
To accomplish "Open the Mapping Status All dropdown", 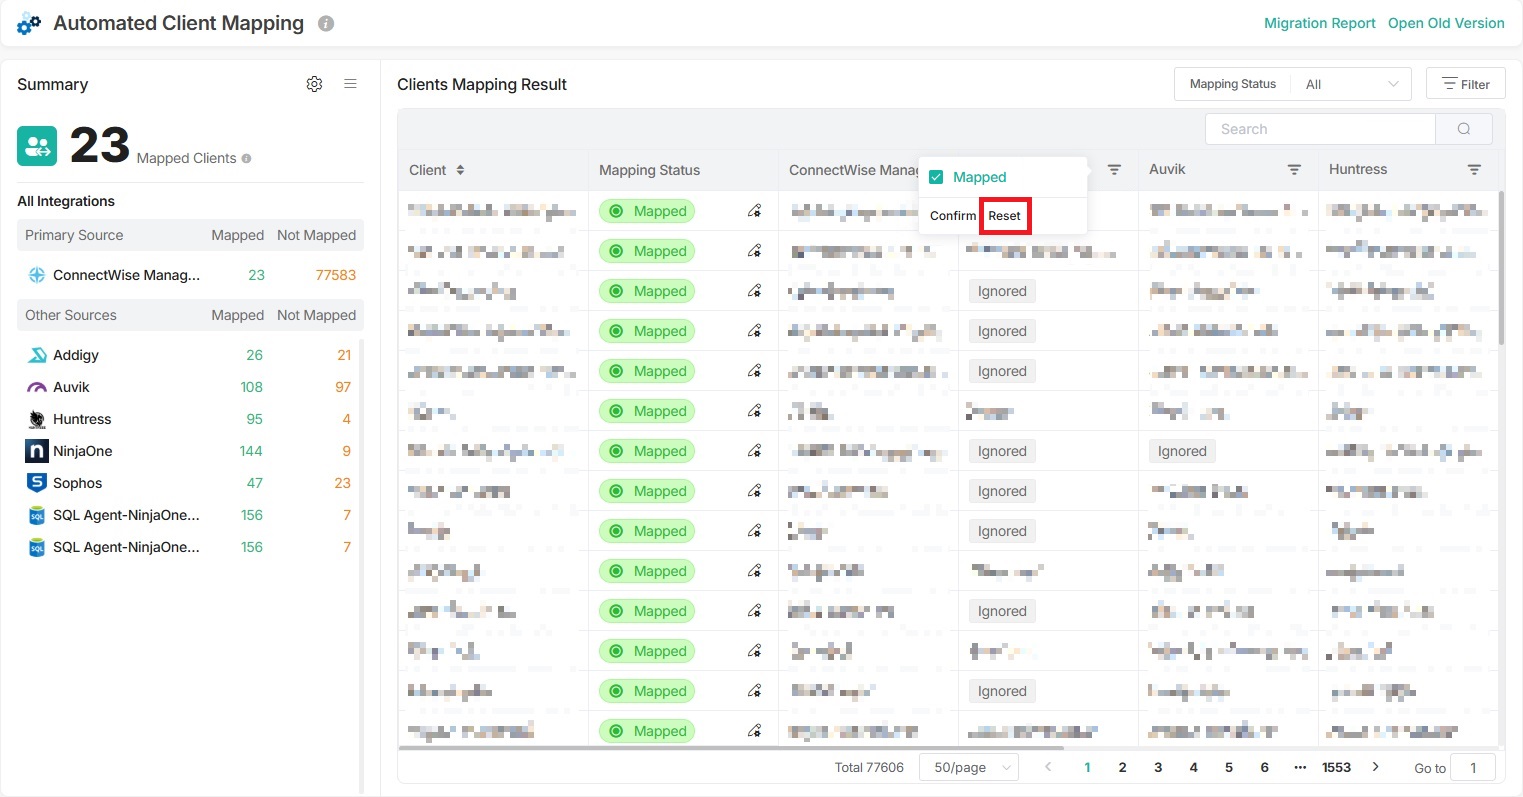I will point(1350,84).
